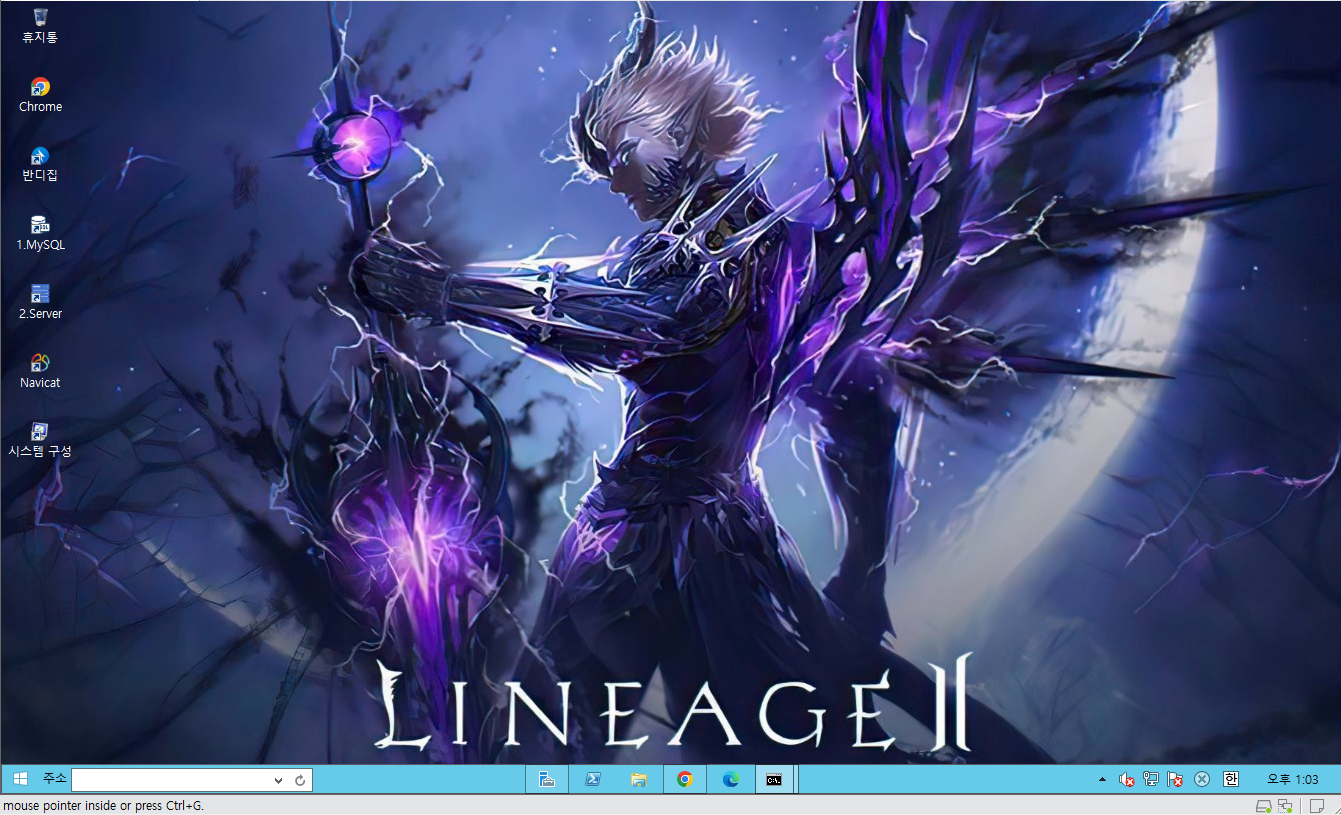The height and width of the screenshot is (815, 1341).
Task: Launch Microsoft Edge from the taskbar
Action: [x=731, y=780]
